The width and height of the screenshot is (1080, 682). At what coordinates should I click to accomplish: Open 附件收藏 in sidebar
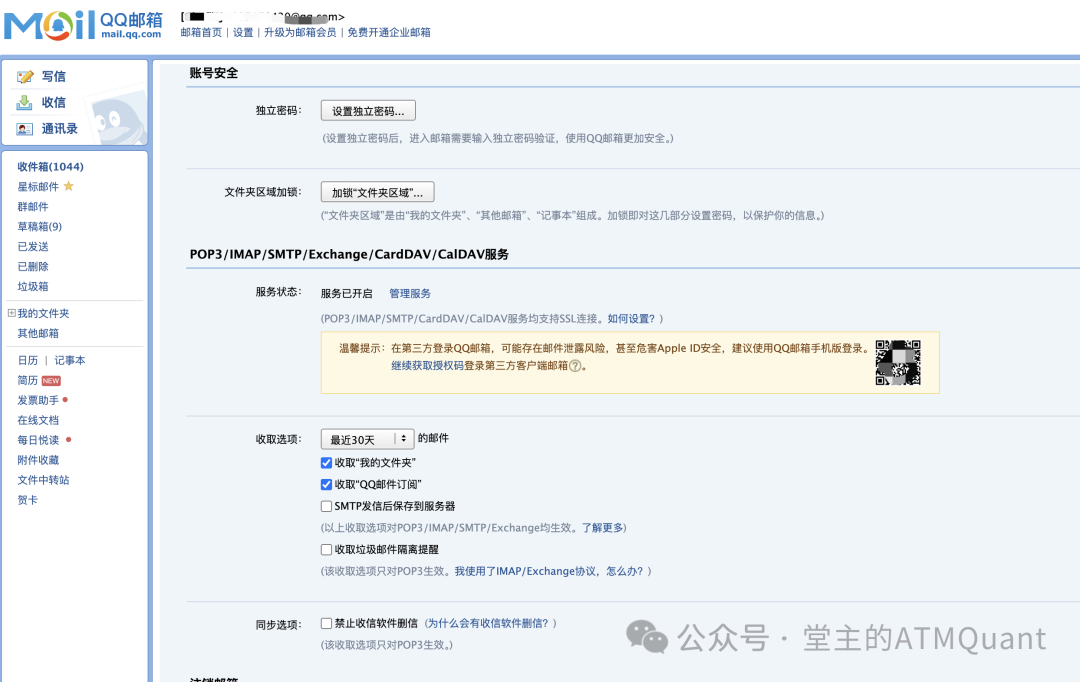pos(38,460)
